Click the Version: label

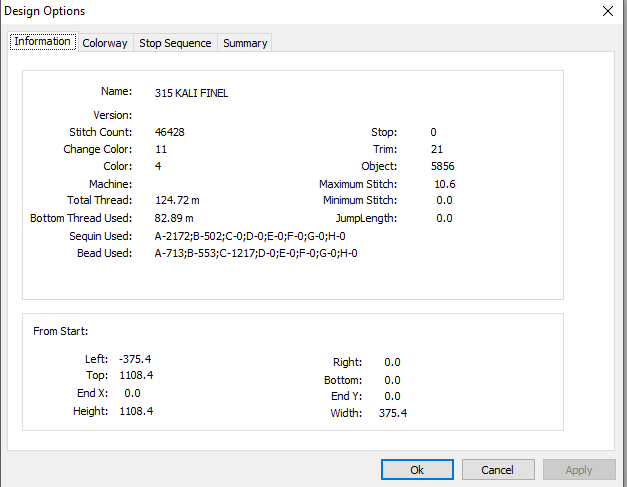112,115
